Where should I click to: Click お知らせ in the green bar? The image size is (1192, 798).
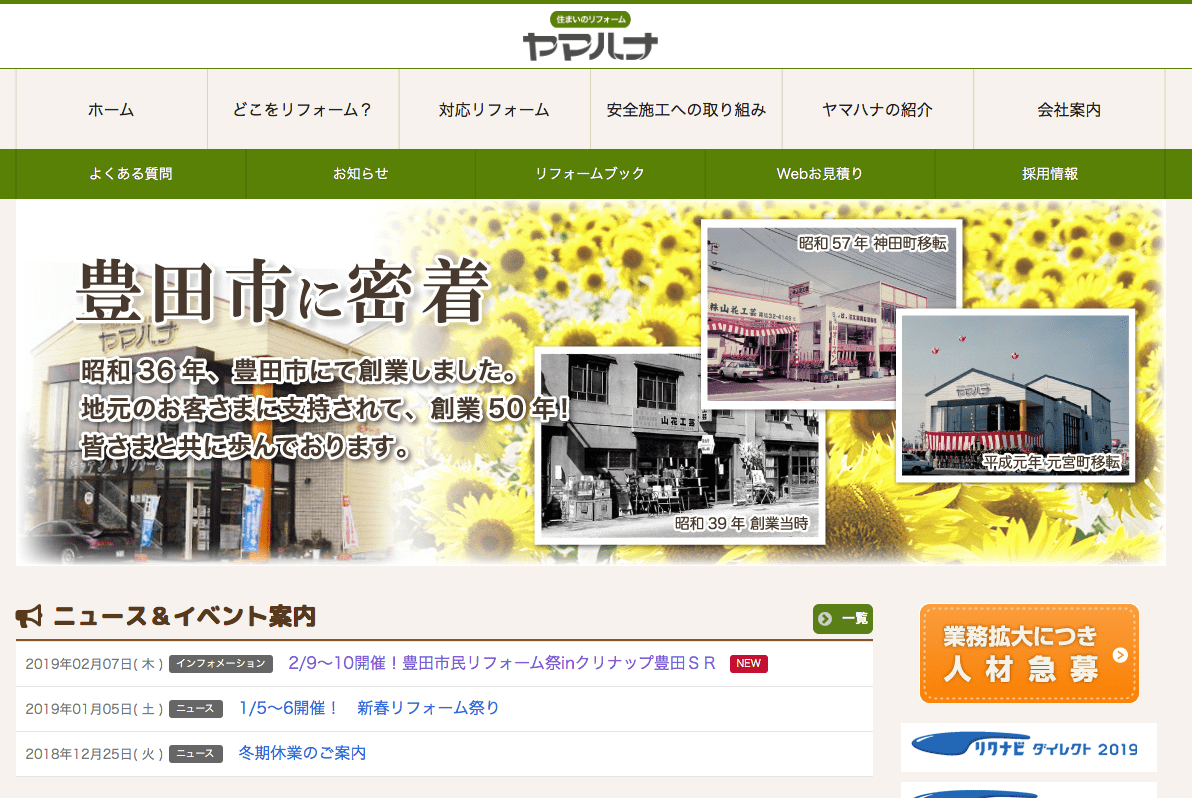tap(360, 174)
